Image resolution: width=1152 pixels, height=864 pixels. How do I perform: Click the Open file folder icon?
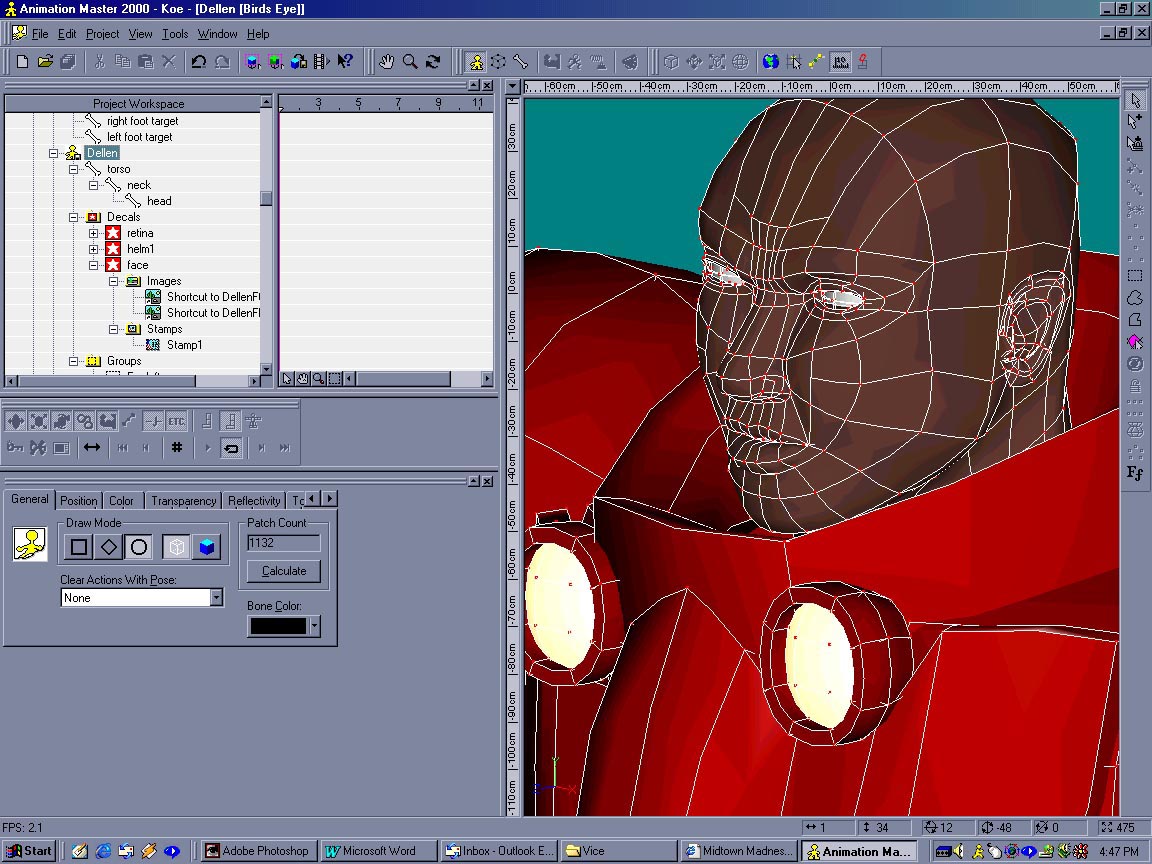tap(45, 62)
